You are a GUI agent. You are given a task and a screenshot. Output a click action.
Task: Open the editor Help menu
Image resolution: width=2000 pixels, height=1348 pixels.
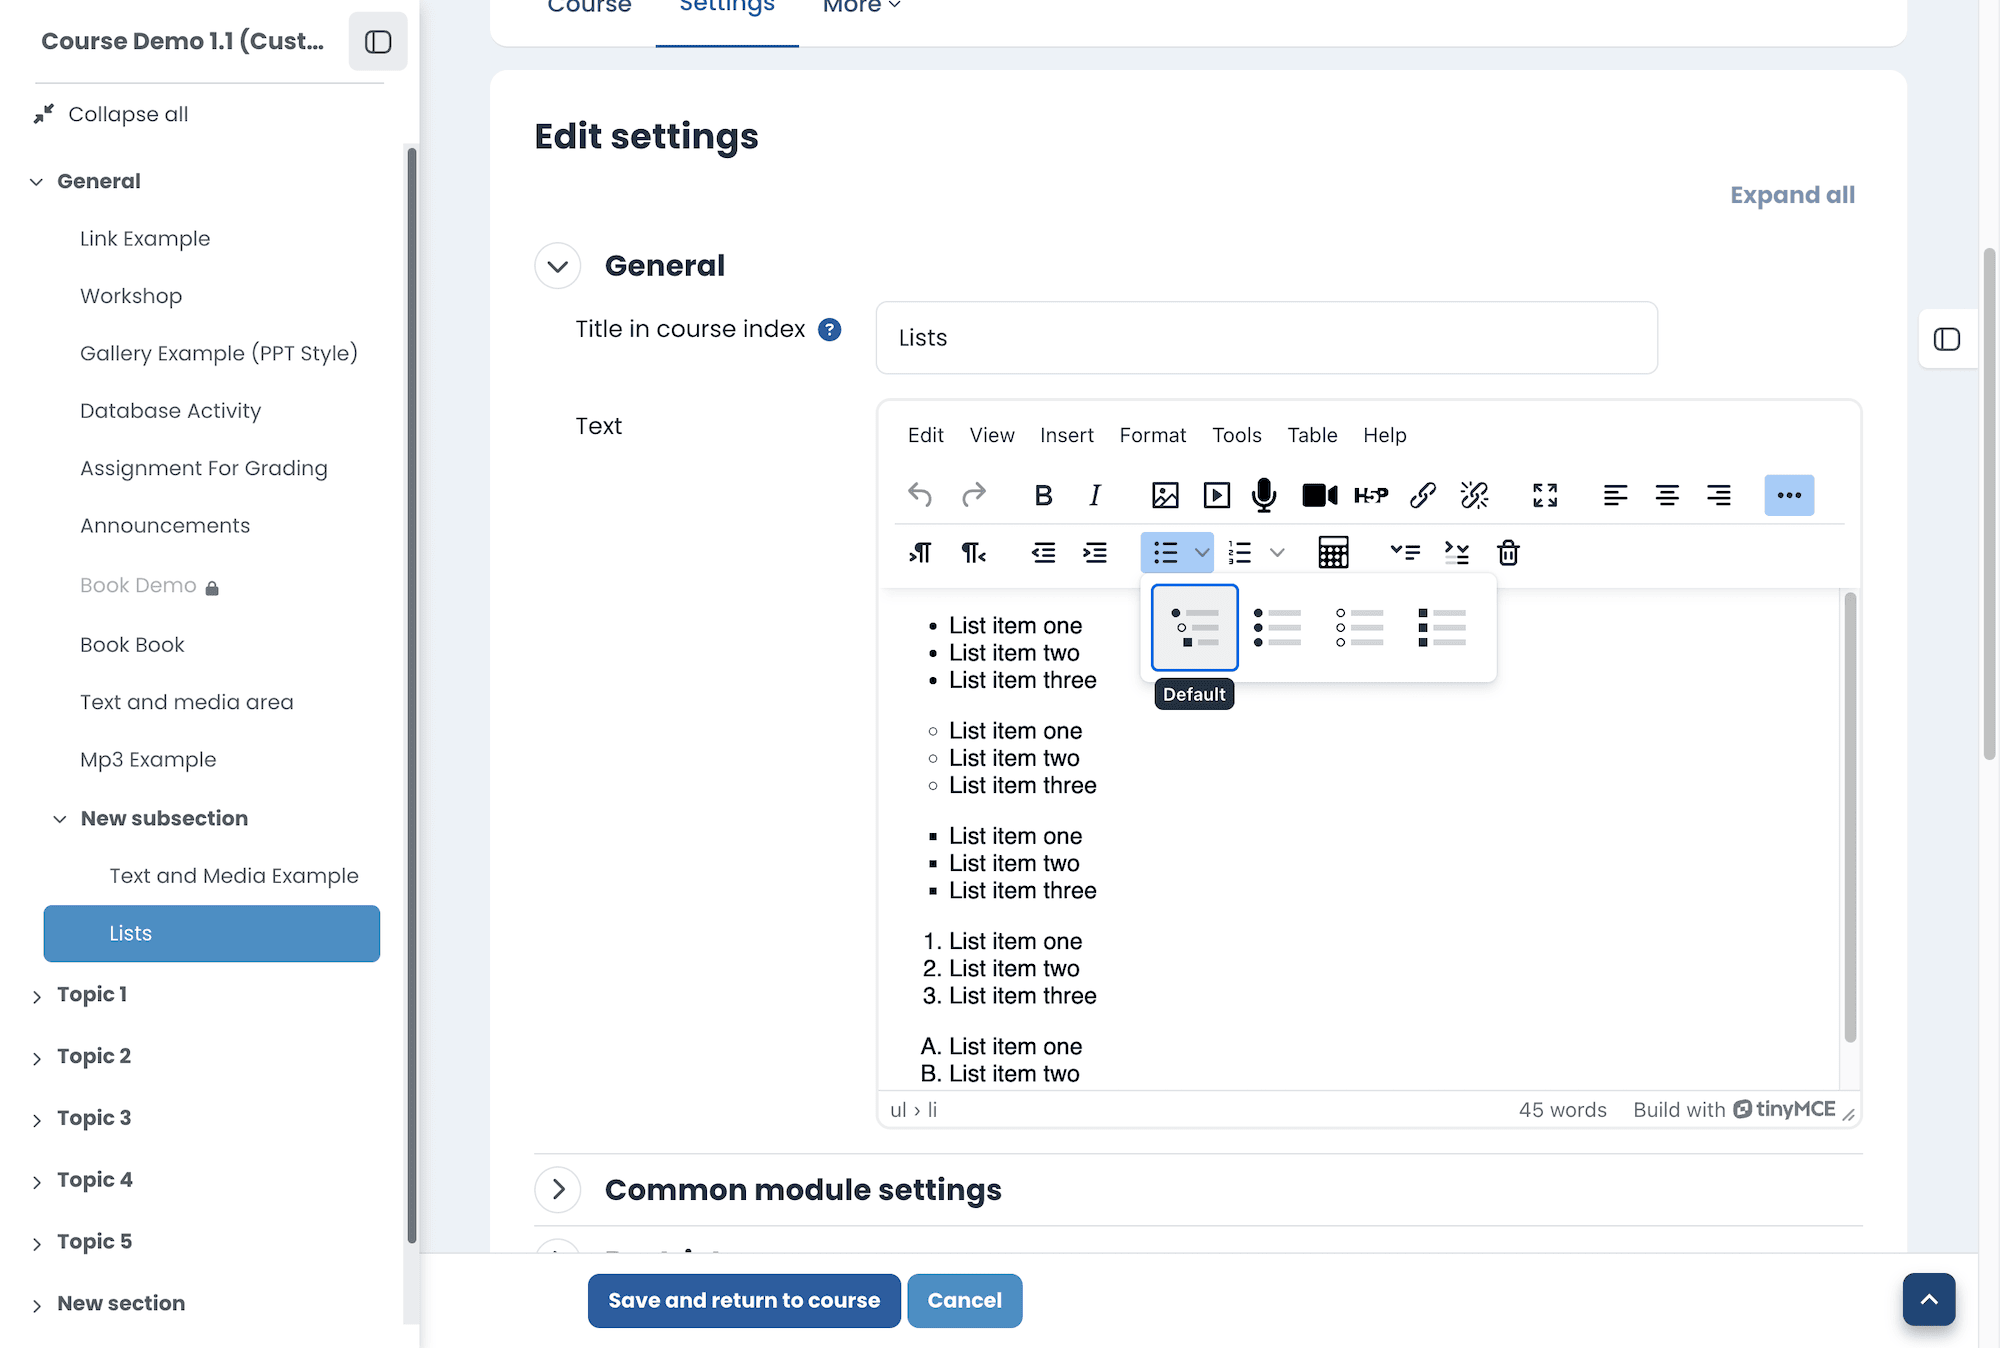(1384, 435)
